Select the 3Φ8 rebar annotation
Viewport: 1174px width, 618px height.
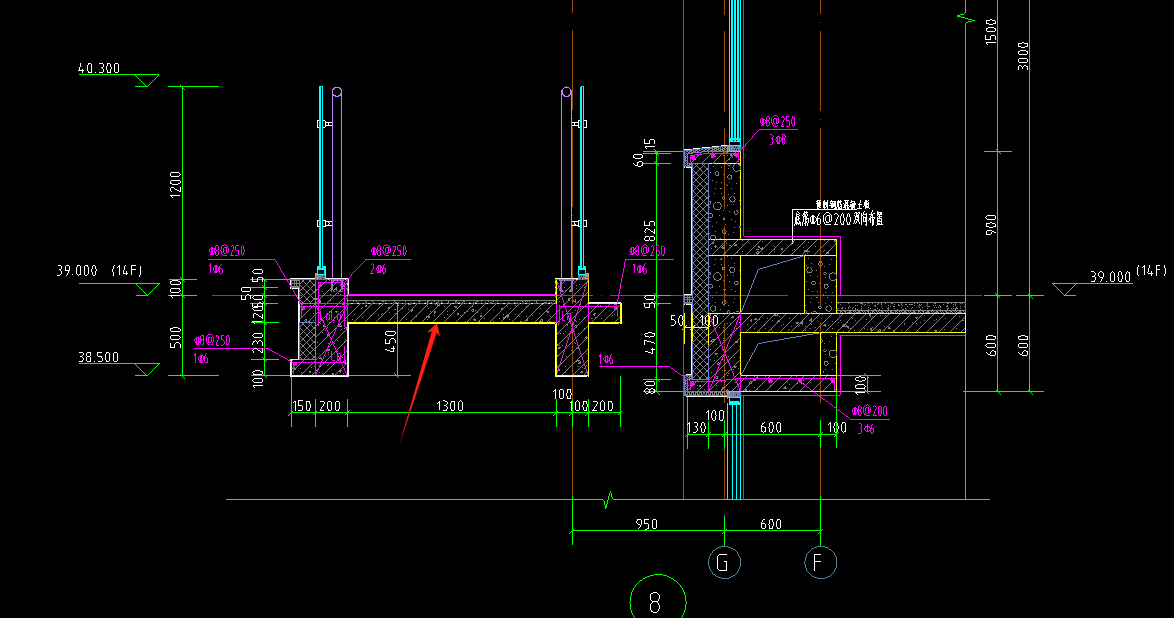[777, 139]
